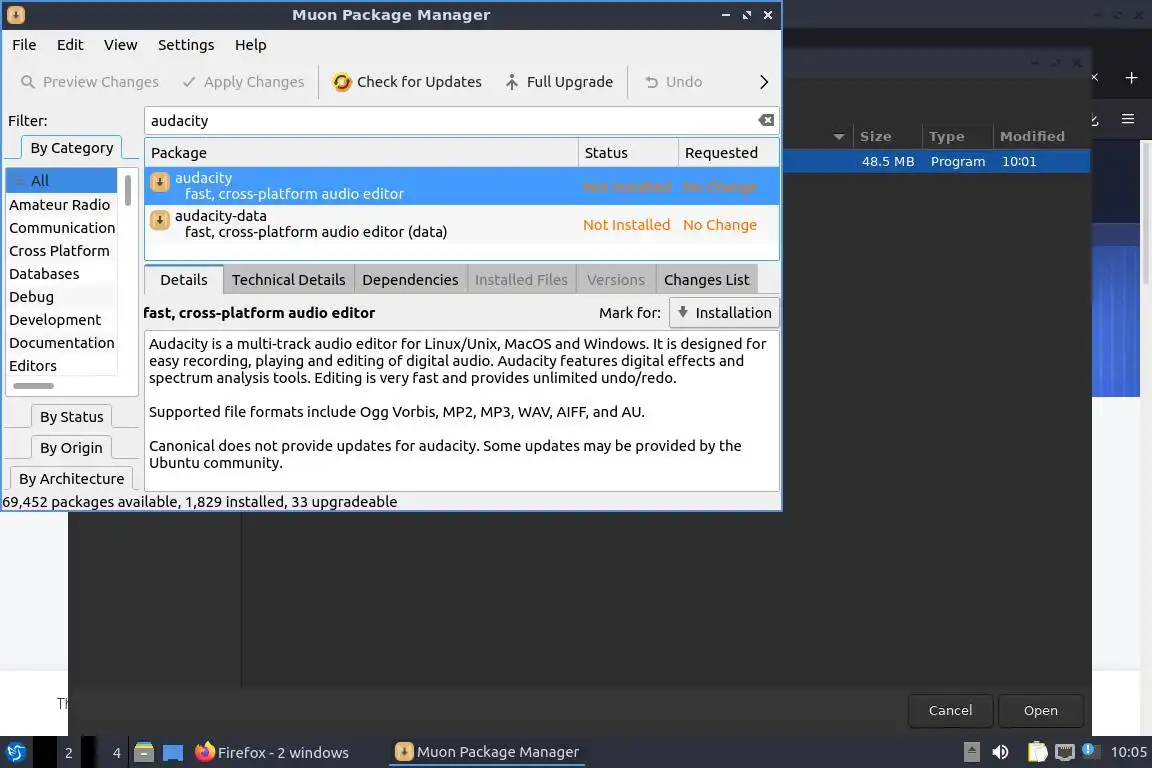Select the Communication category
Screen dimensions: 1152x768
click(62, 228)
